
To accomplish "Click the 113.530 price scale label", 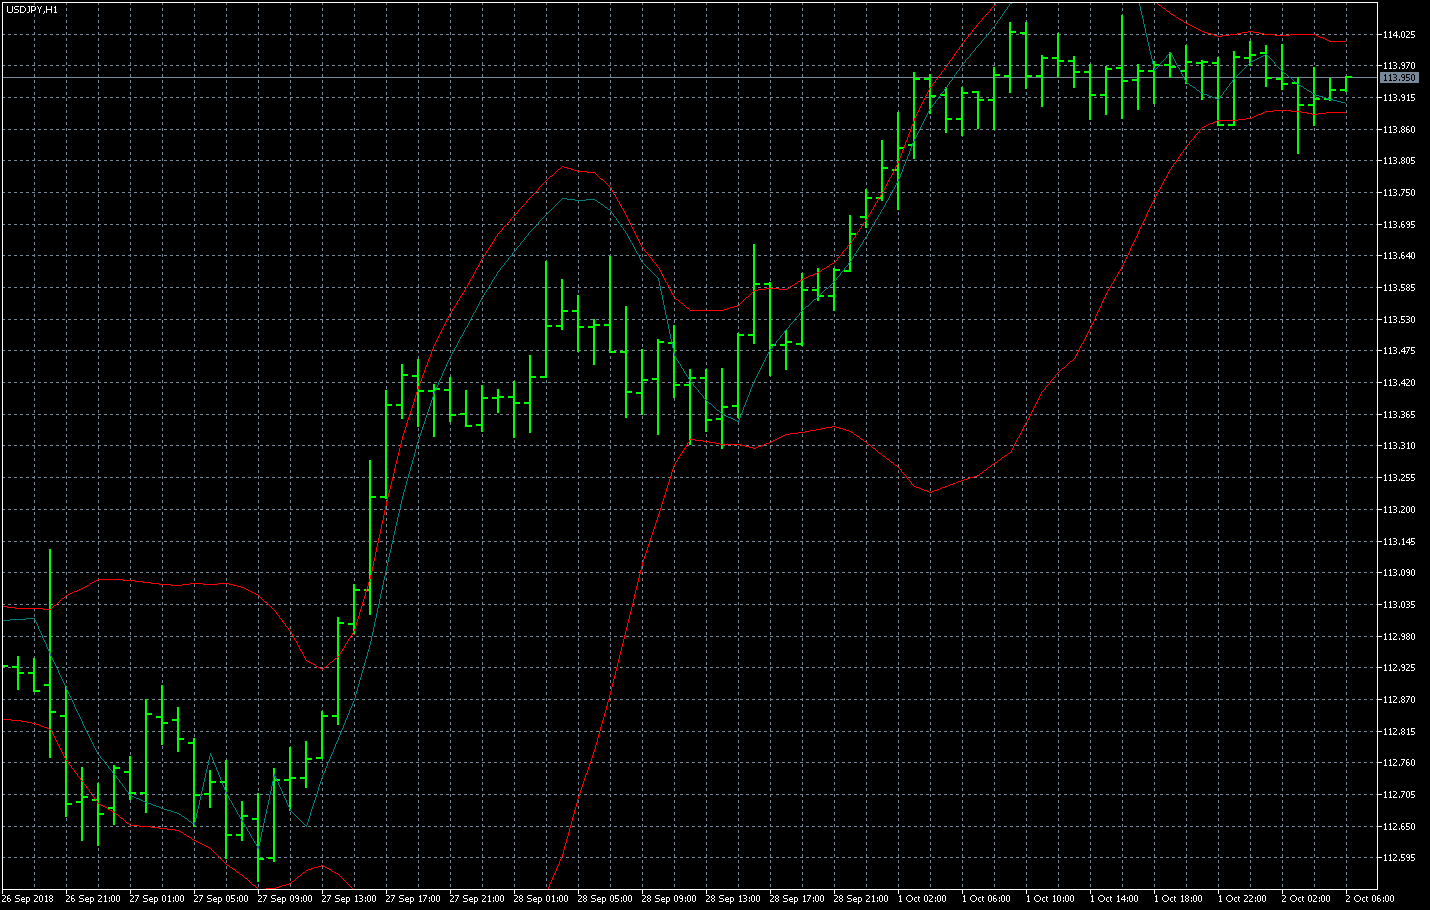I will tap(1399, 320).
